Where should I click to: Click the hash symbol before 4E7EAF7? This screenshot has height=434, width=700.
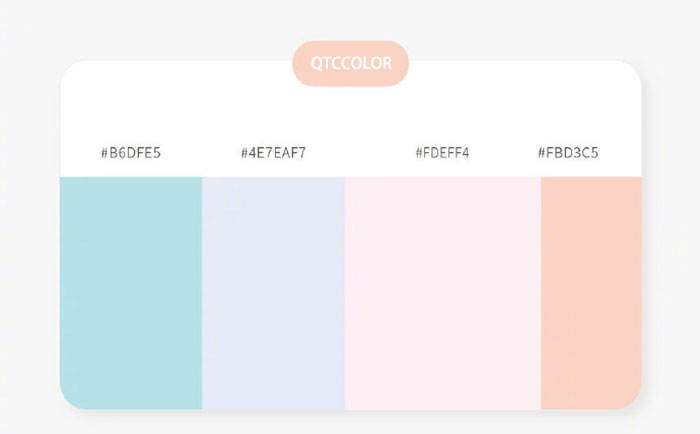click(245, 153)
